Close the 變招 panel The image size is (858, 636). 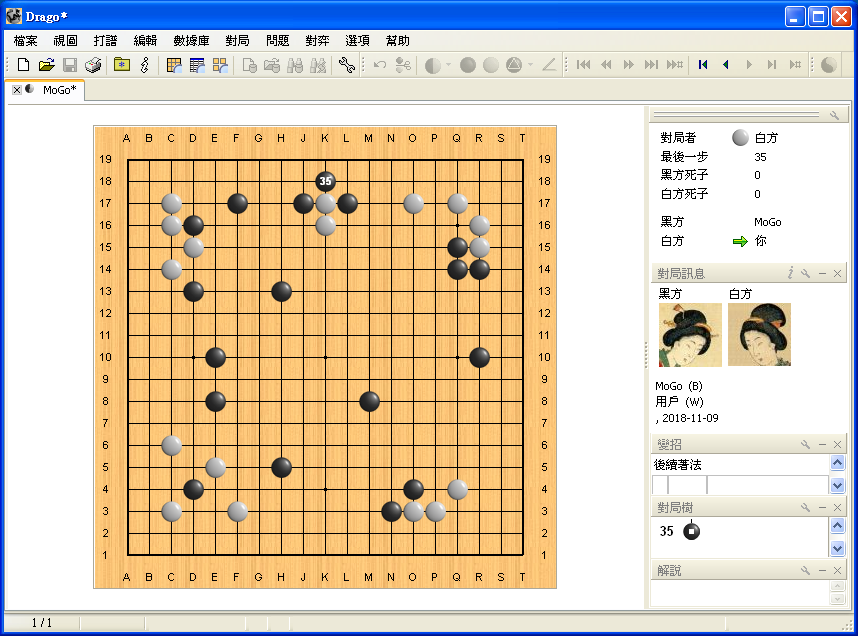(x=837, y=444)
